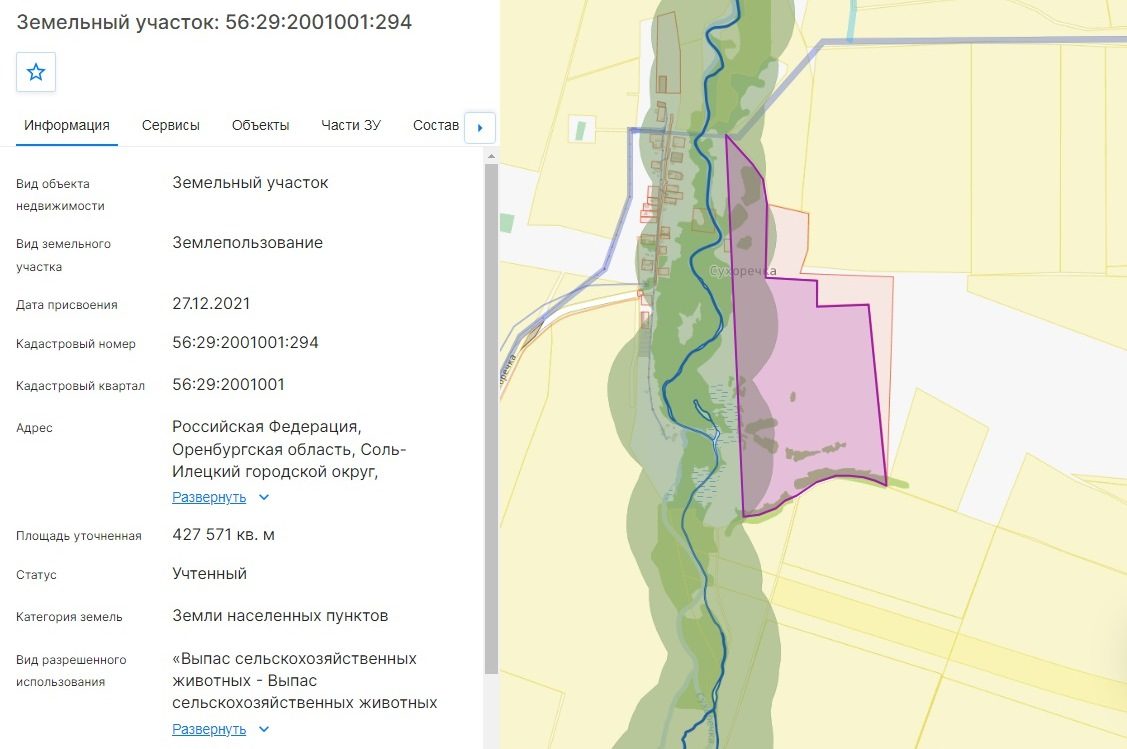Expand address using chevron beside Развернуть
This screenshot has width=1127, height=749.
(264, 497)
